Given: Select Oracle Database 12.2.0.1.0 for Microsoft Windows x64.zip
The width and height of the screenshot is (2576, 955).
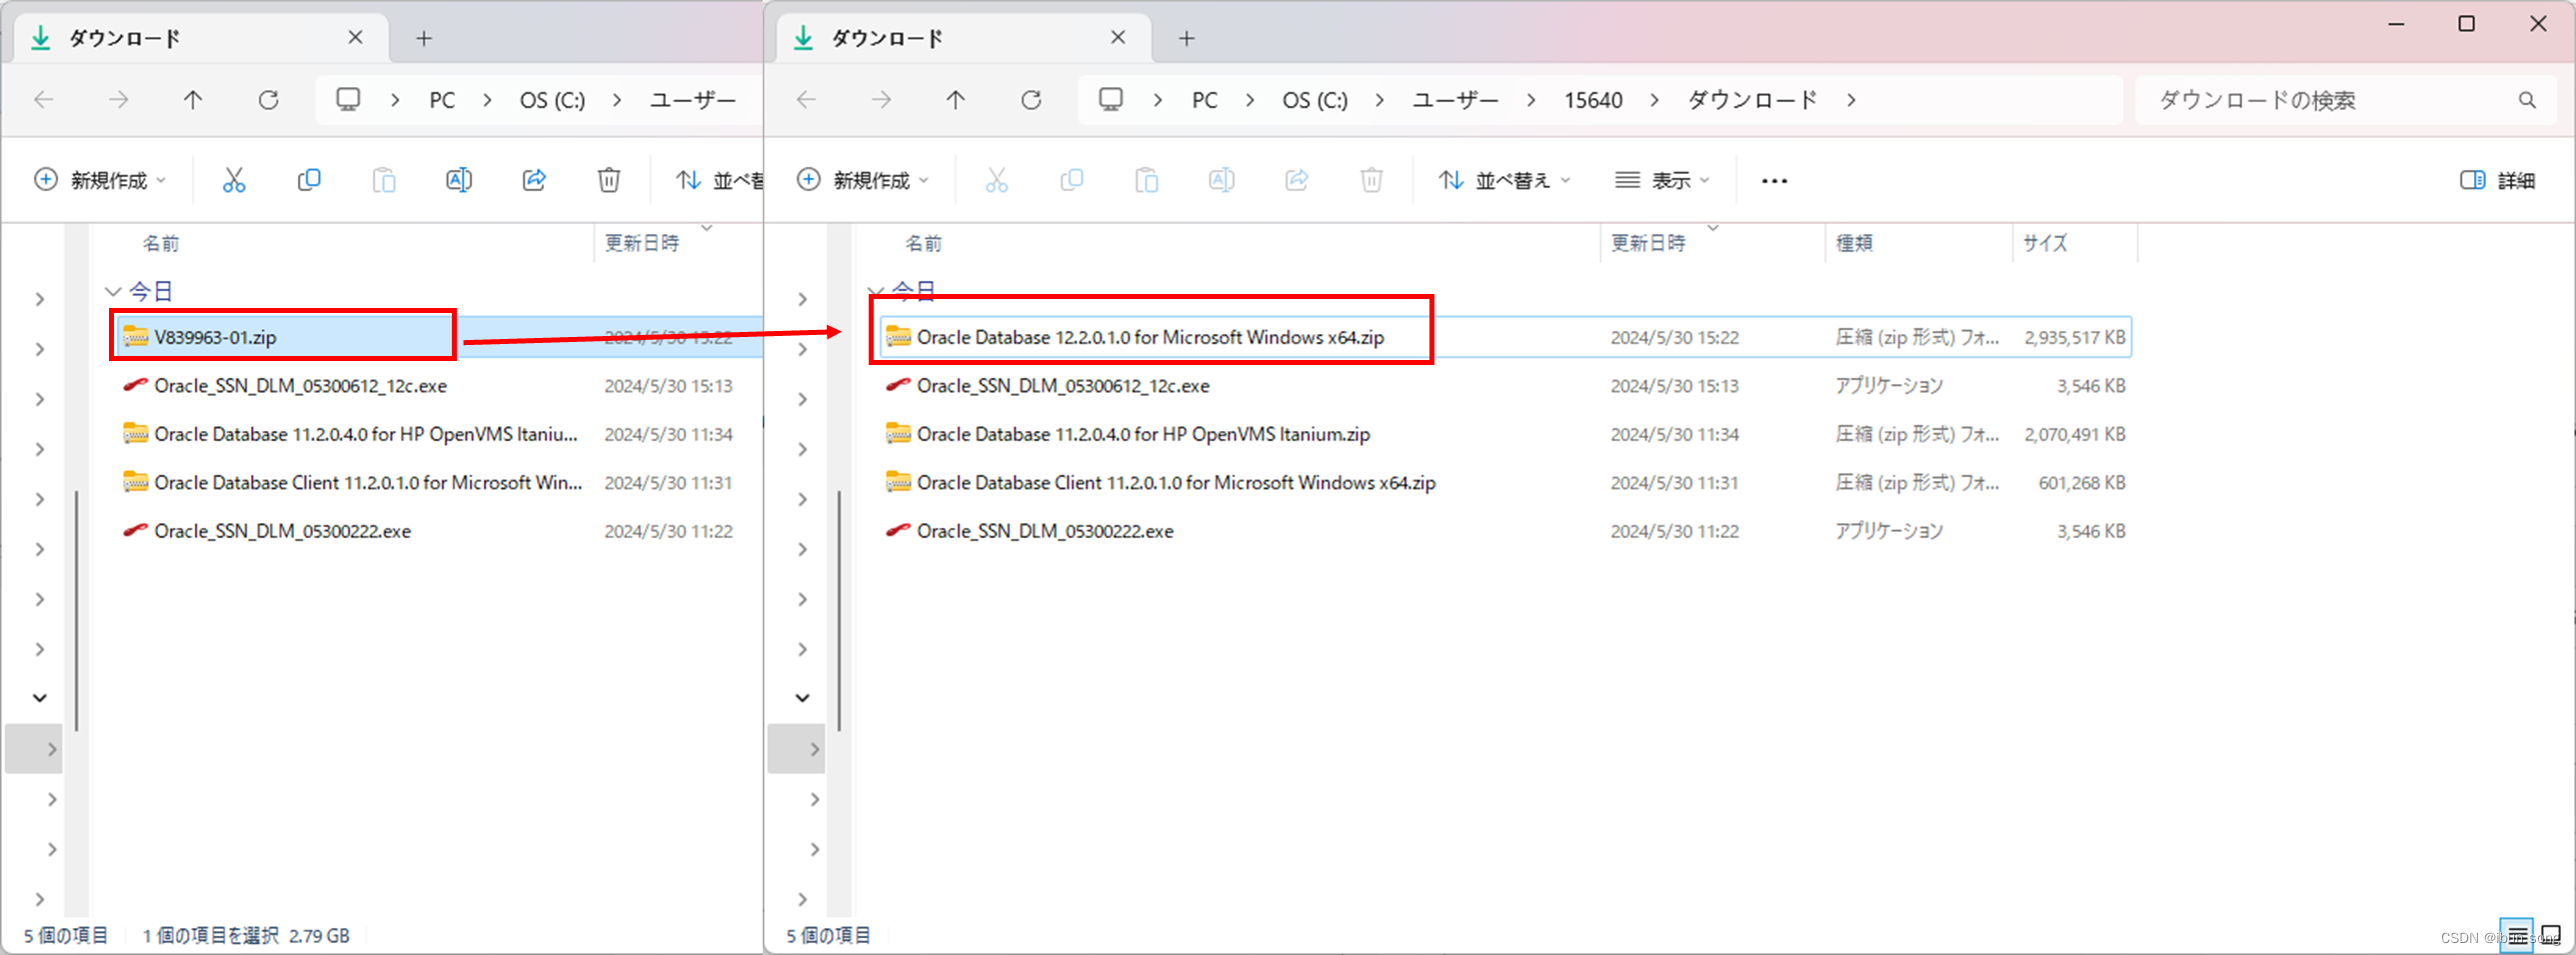Looking at the screenshot, I should 1505,337.
